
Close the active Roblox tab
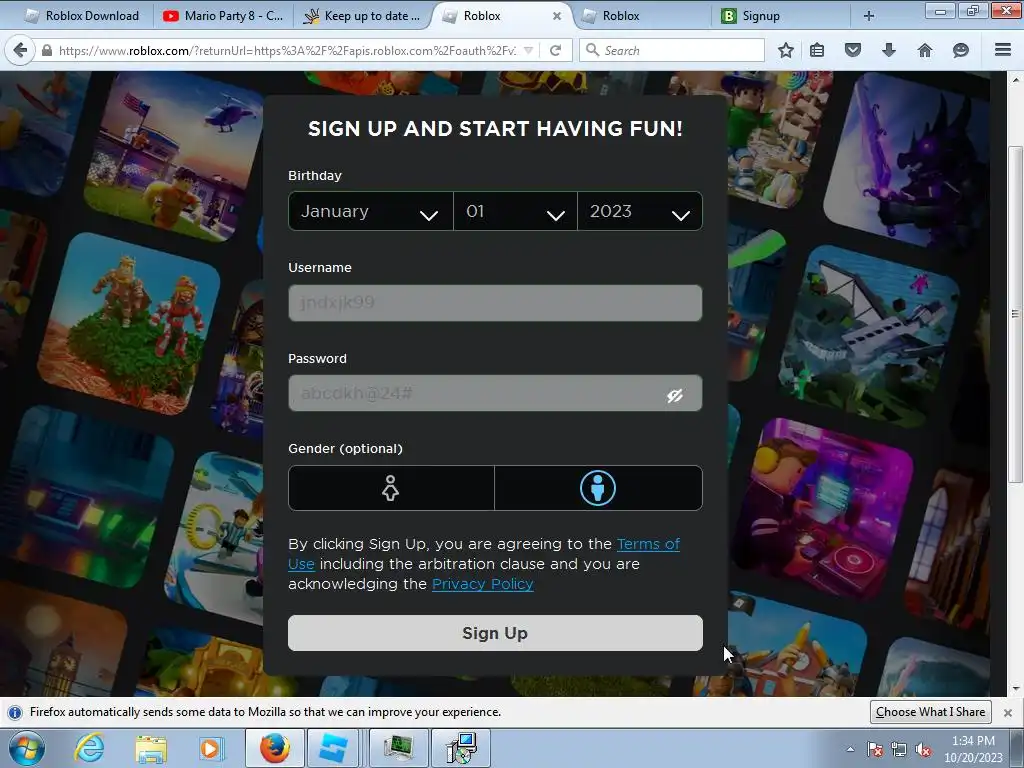tap(556, 16)
